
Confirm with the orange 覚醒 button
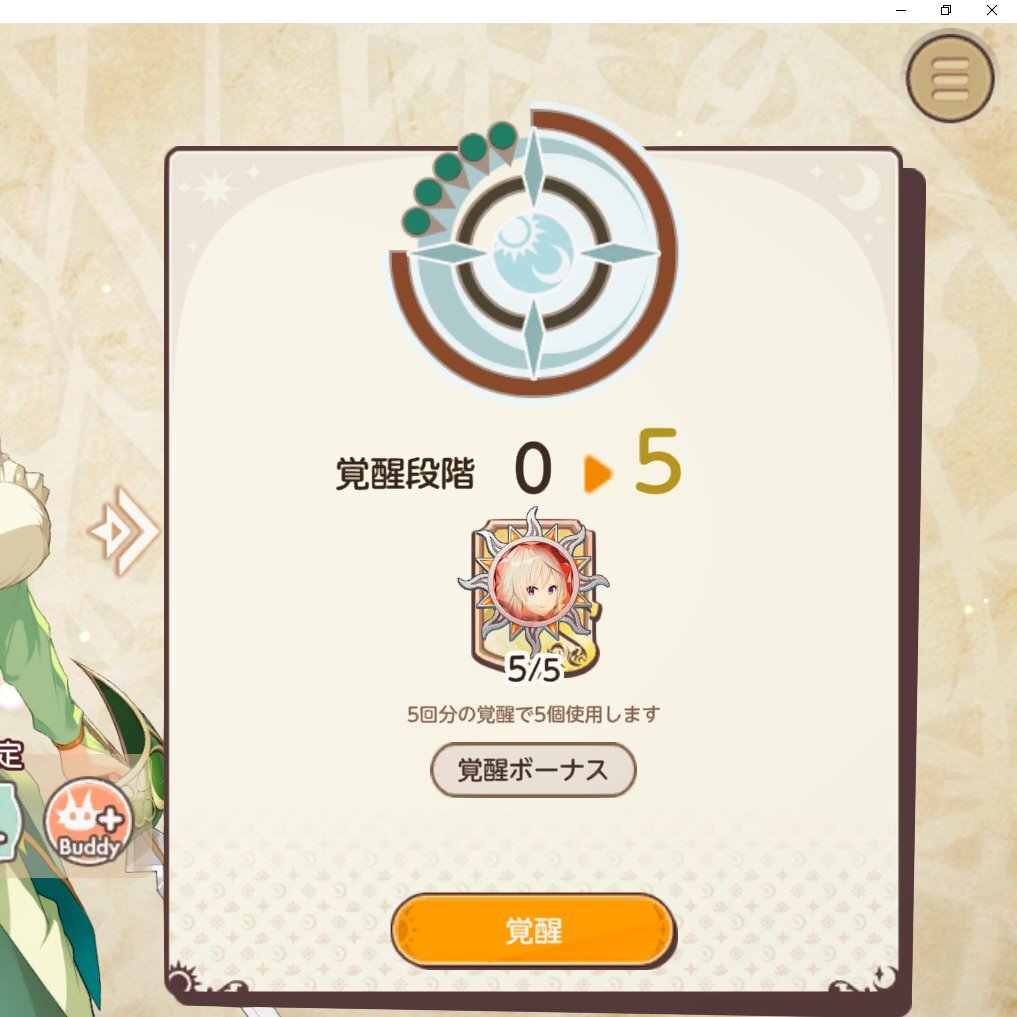(x=533, y=931)
